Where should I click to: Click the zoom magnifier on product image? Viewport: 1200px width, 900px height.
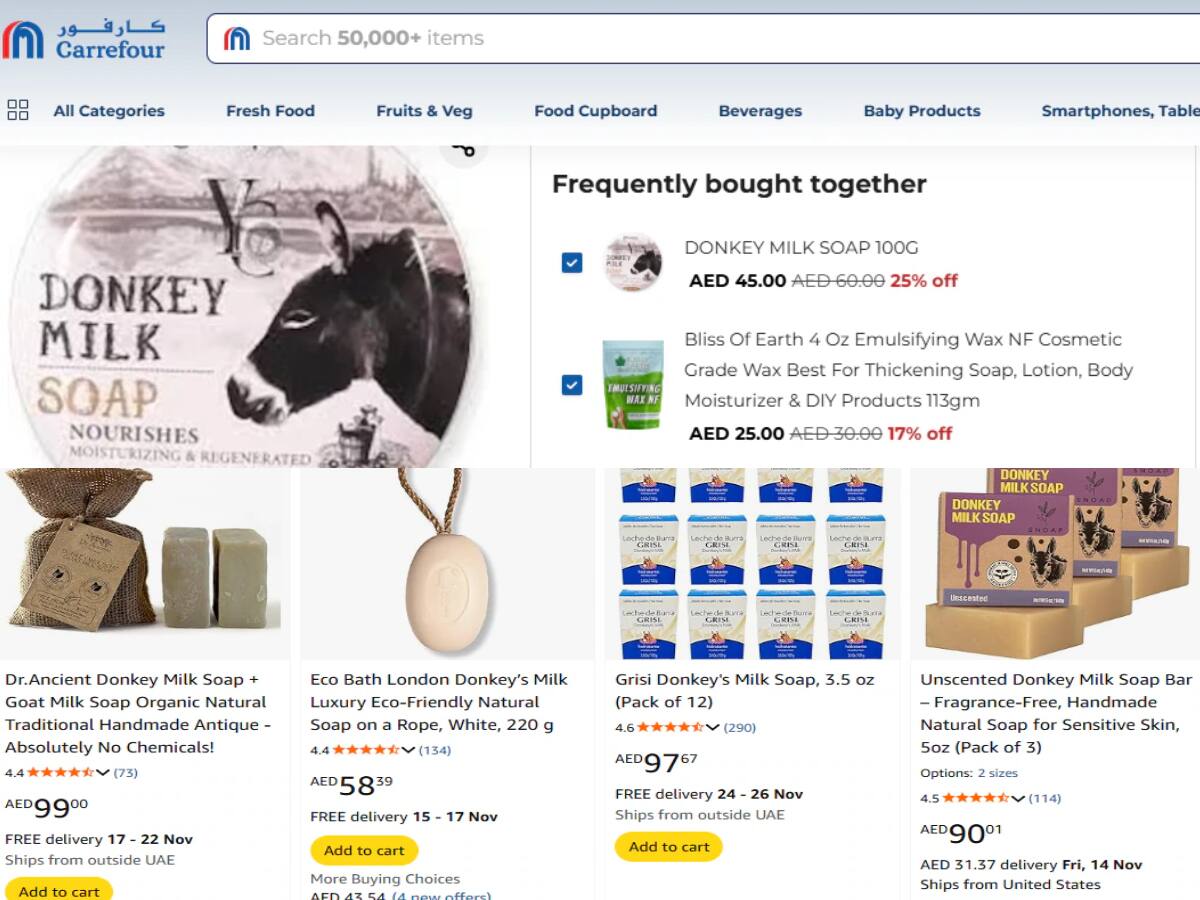(463, 150)
